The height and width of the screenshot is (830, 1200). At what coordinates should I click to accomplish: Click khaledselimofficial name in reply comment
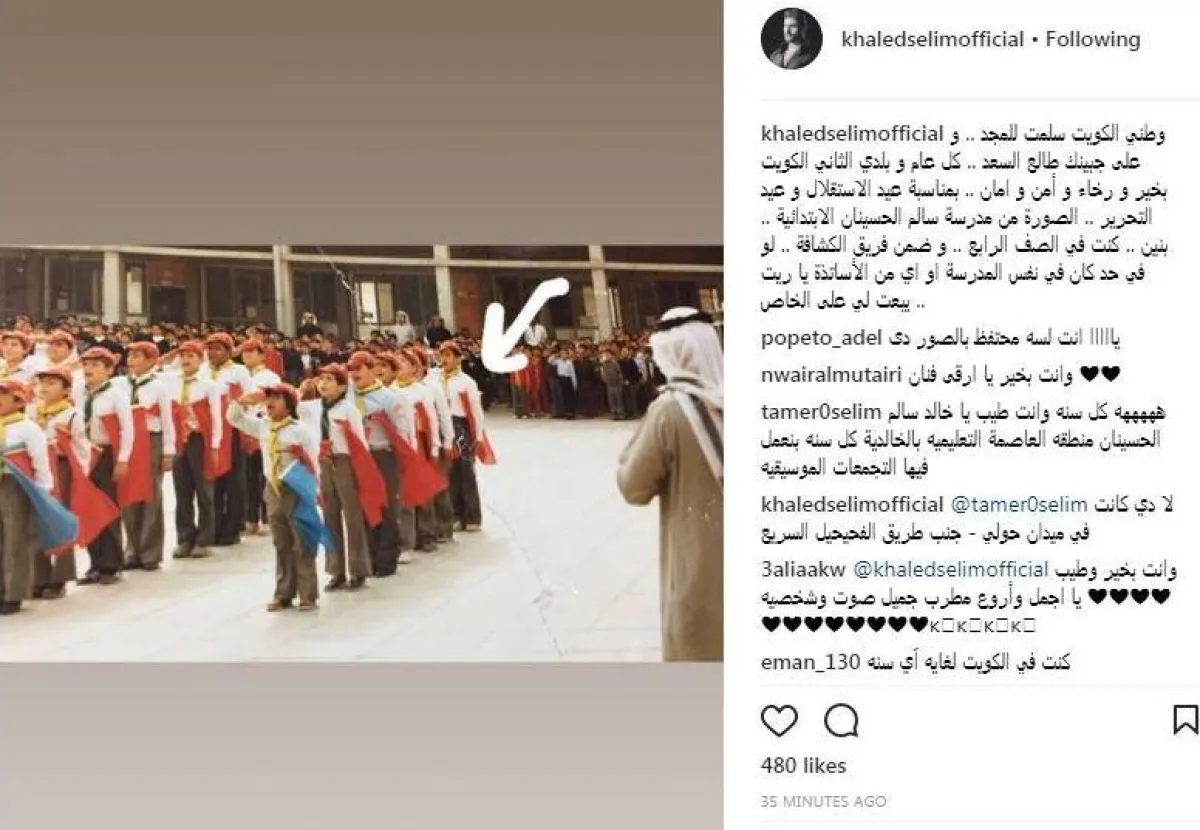[852, 503]
